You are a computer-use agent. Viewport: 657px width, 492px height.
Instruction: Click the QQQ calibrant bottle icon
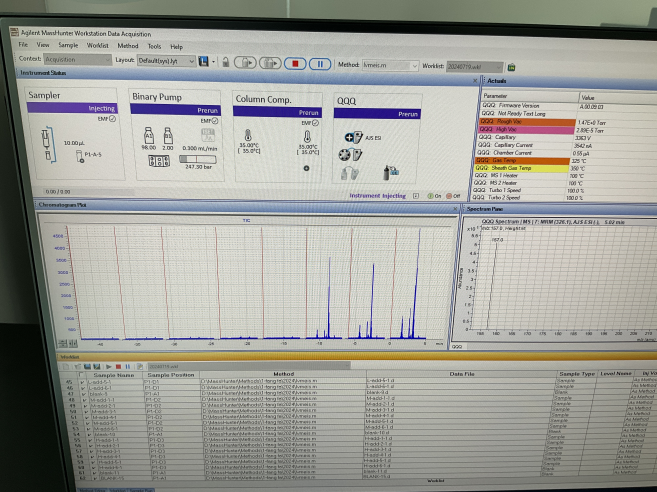coord(349,173)
